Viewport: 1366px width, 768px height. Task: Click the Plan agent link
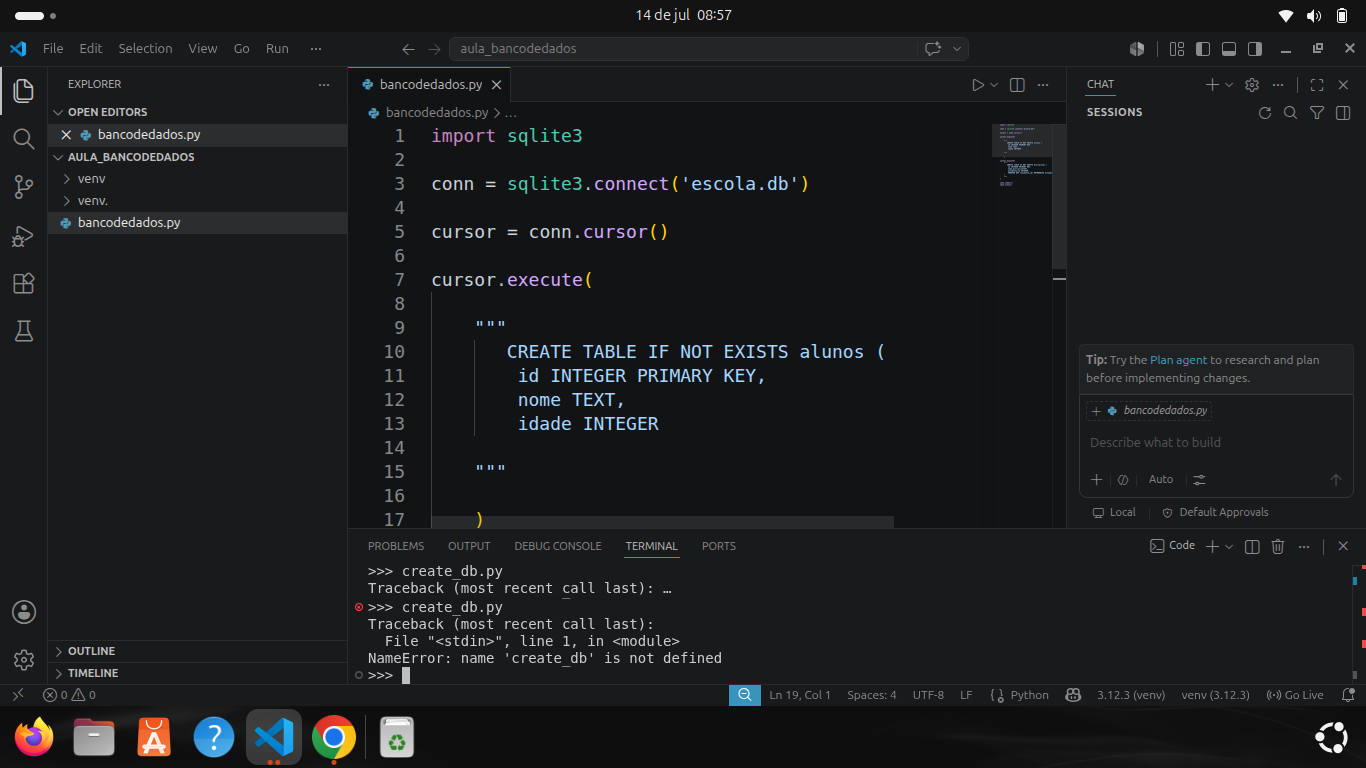coord(1178,360)
